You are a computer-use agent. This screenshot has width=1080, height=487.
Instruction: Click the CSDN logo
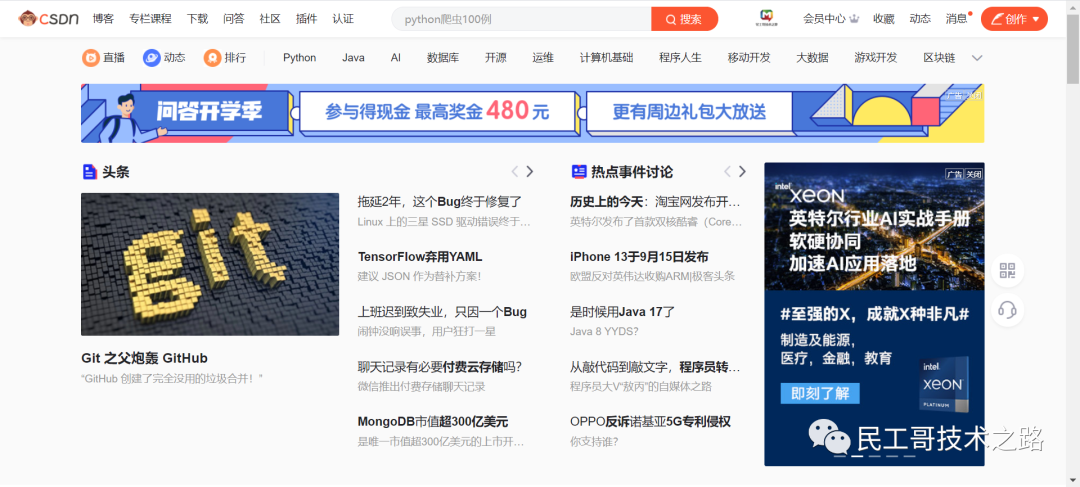click(x=48, y=19)
